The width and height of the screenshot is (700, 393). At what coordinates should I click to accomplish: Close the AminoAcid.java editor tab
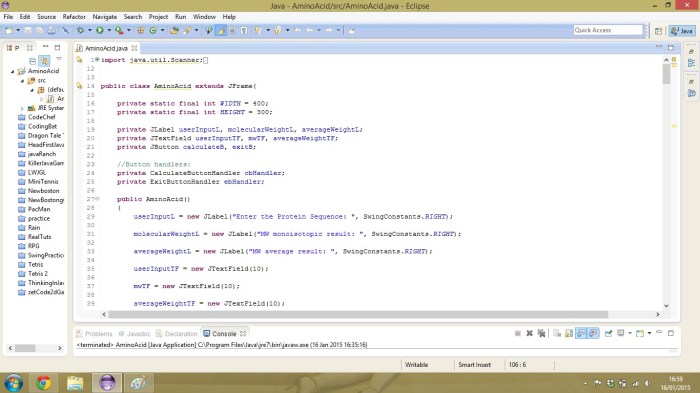coord(134,48)
